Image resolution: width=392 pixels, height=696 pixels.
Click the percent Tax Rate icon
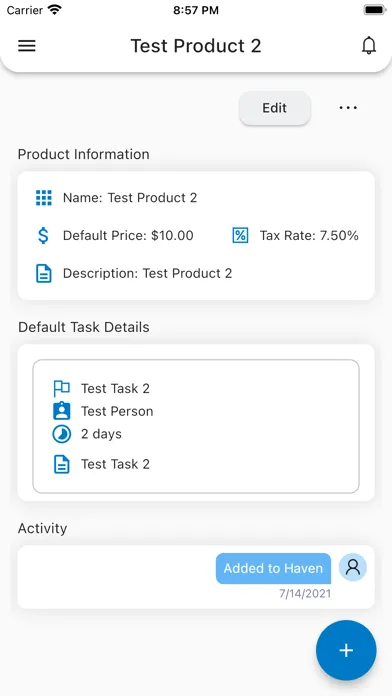pos(240,235)
